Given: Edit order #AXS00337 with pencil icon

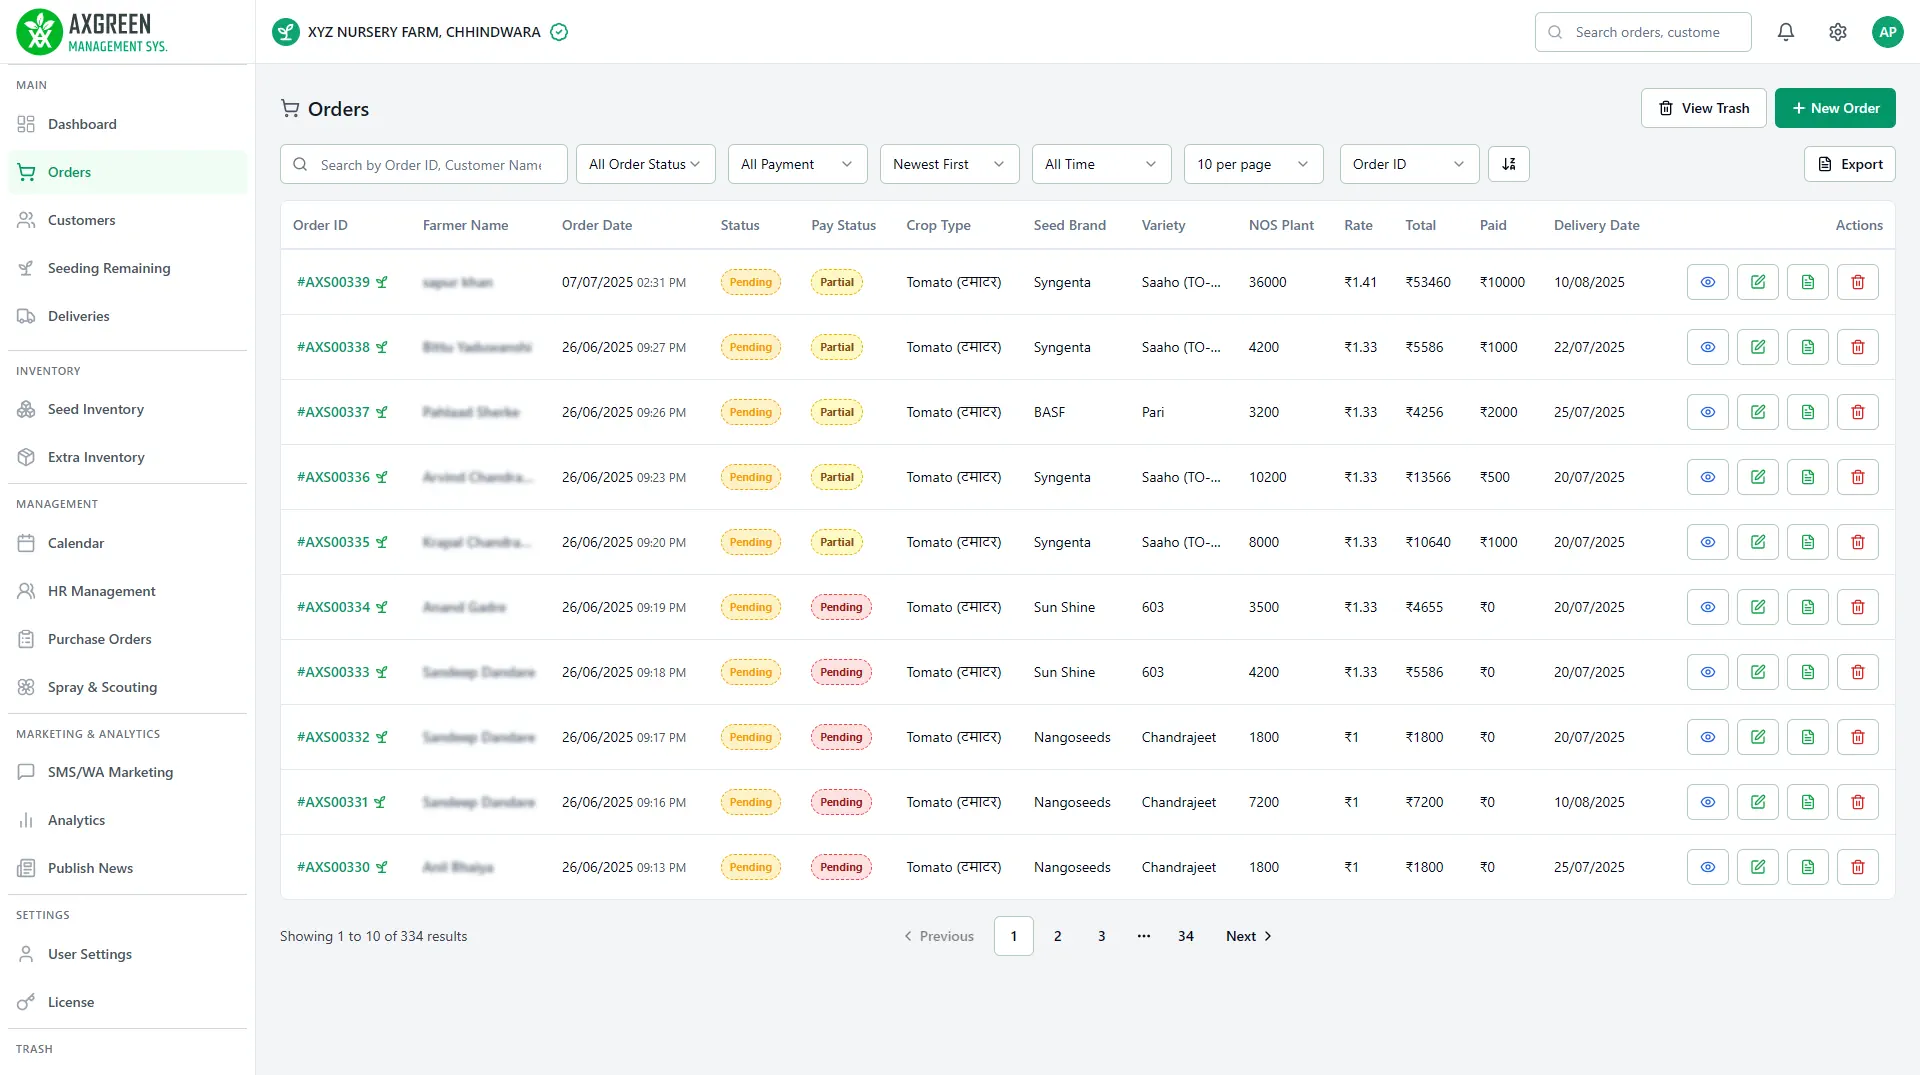Looking at the screenshot, I should click(x=1757, y=412).
